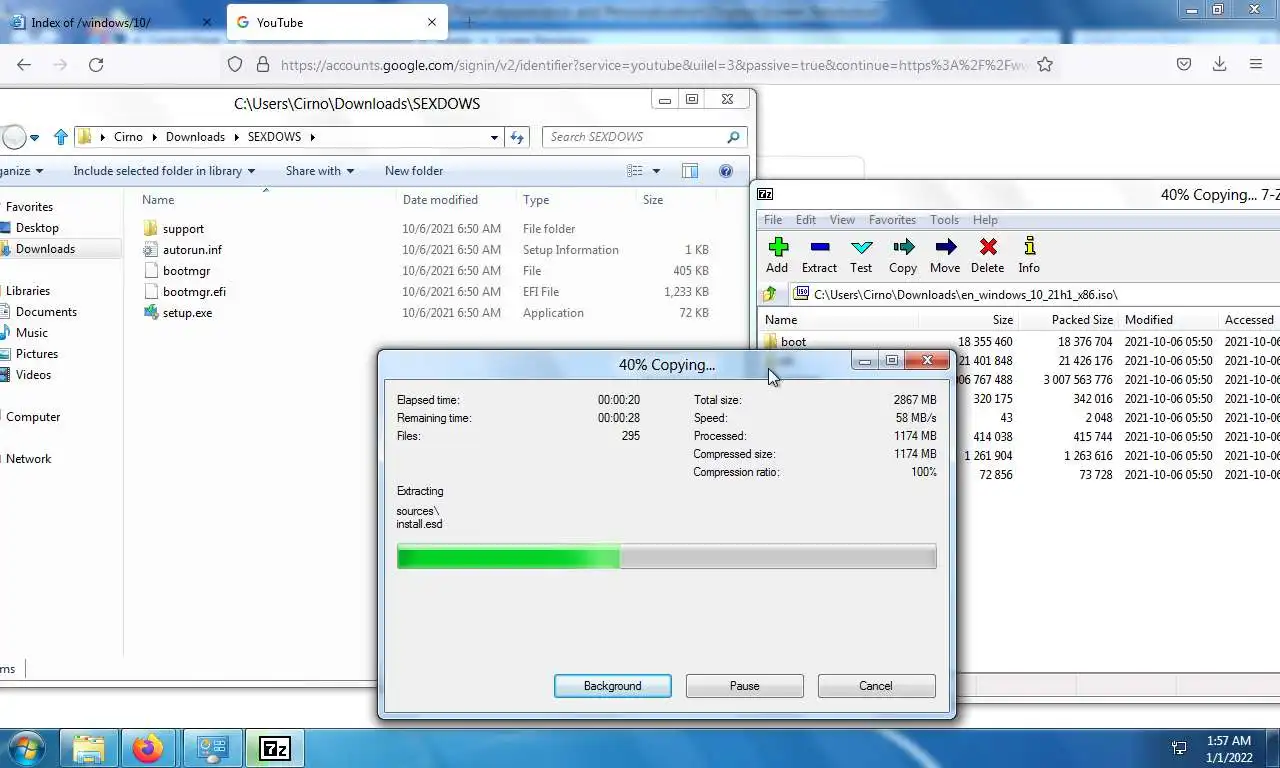Select the setup.exe application icon
Viewport: 1280px width, 768px height.
click(x=150, y=312)
